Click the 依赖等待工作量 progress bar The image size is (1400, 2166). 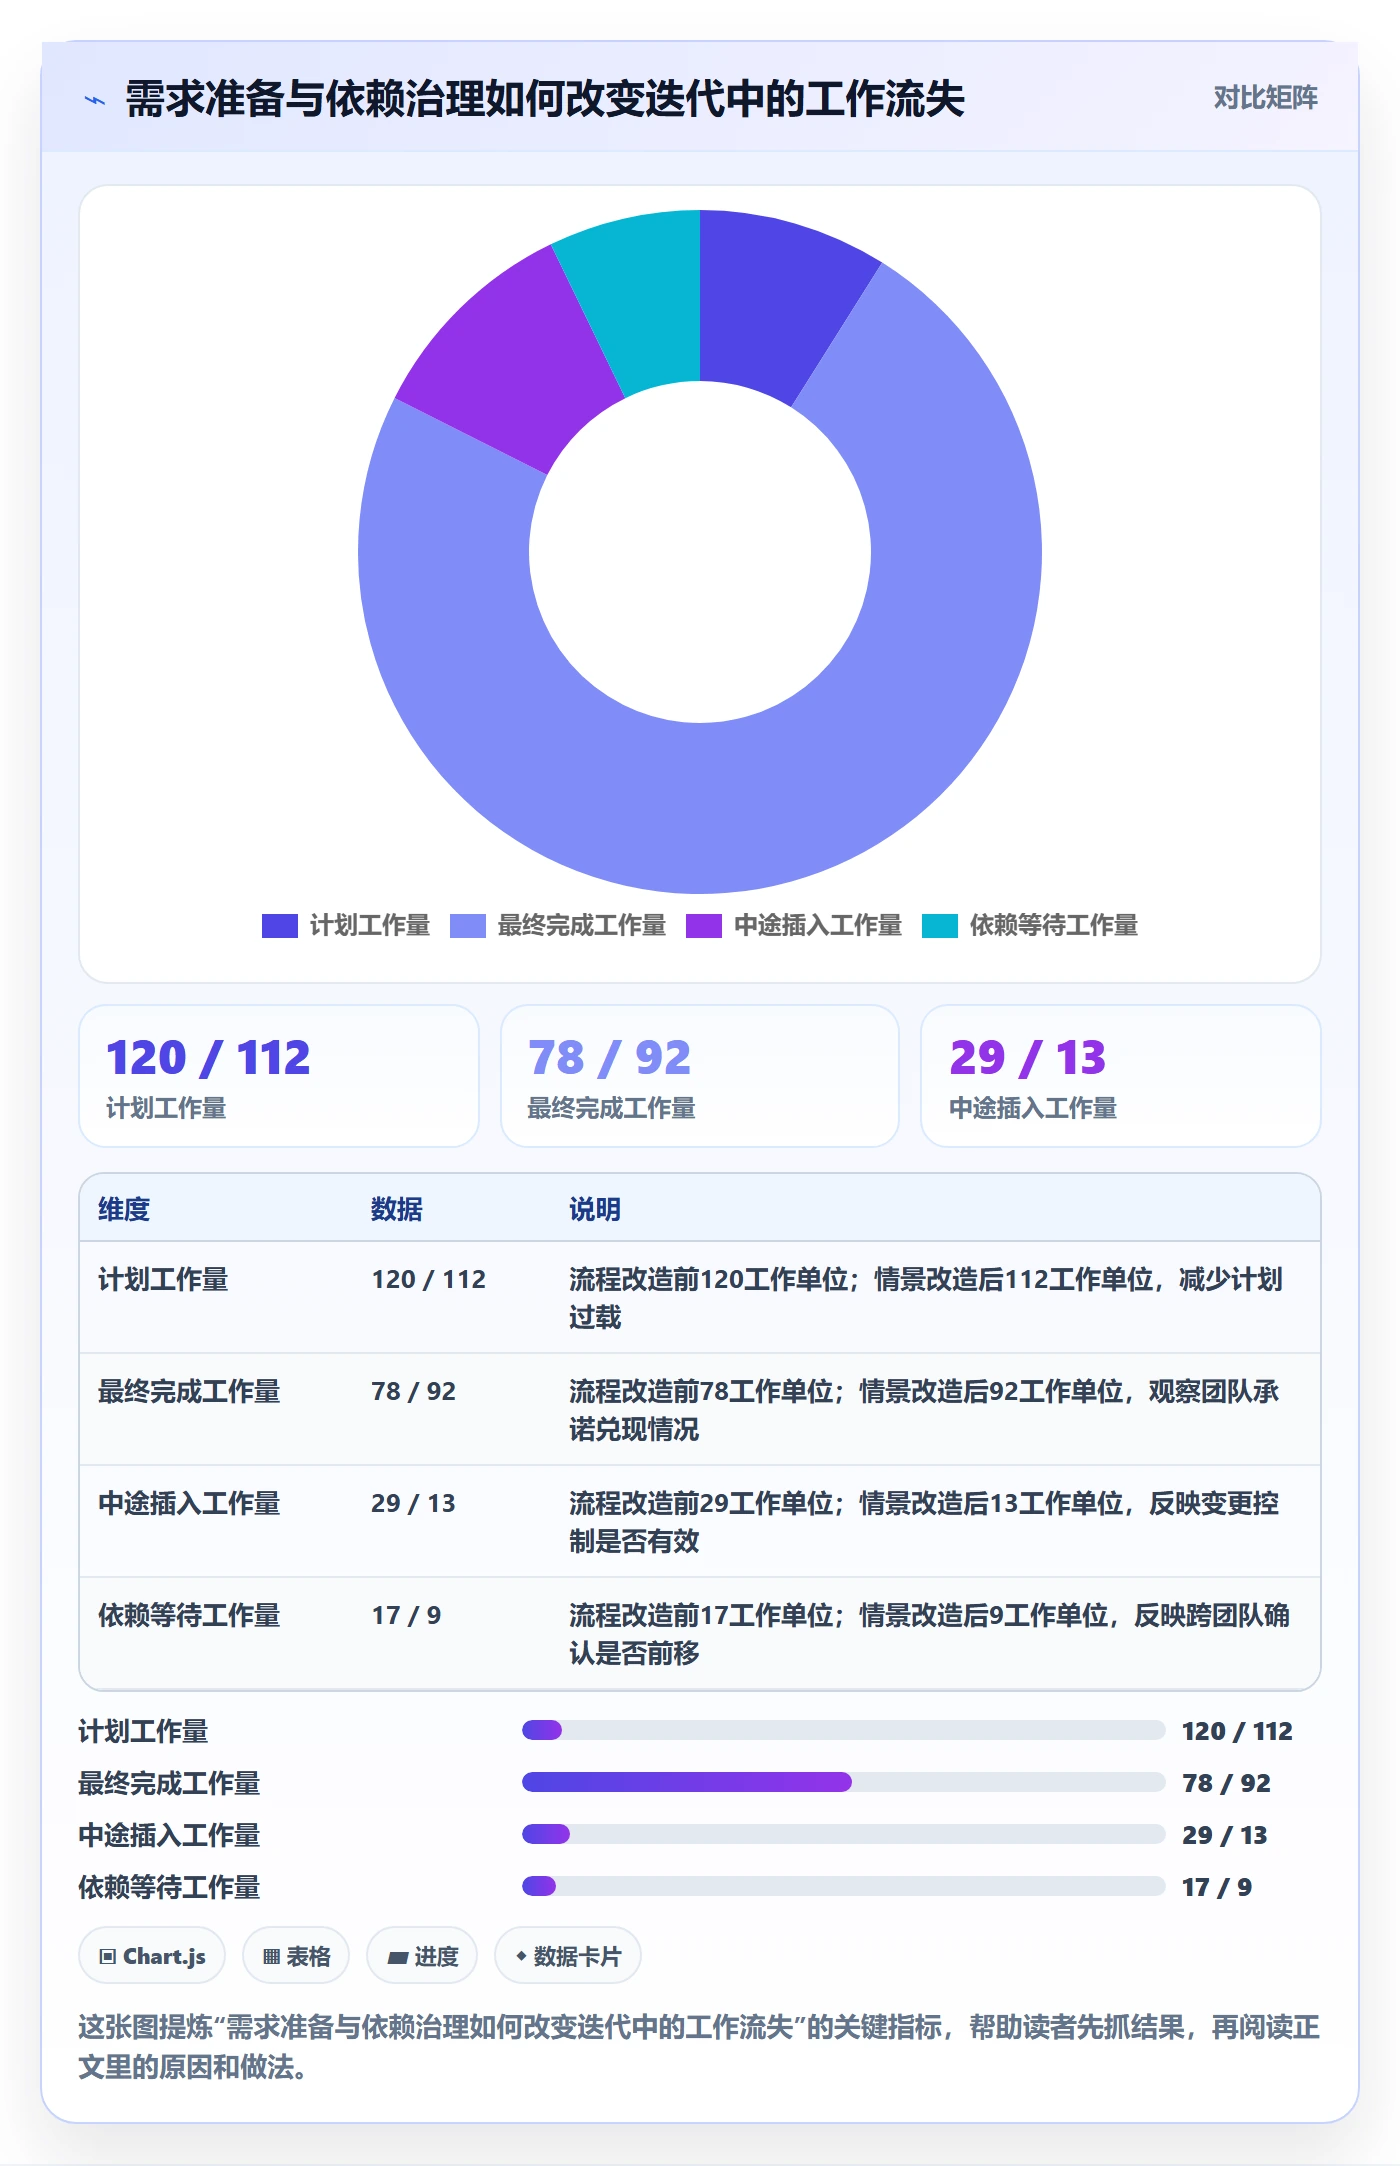pos(844,1886)
